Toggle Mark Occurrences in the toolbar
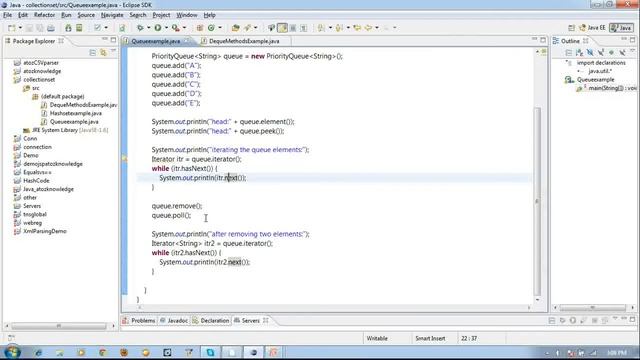This screenshot has height=360, width=640. (282, 28)
